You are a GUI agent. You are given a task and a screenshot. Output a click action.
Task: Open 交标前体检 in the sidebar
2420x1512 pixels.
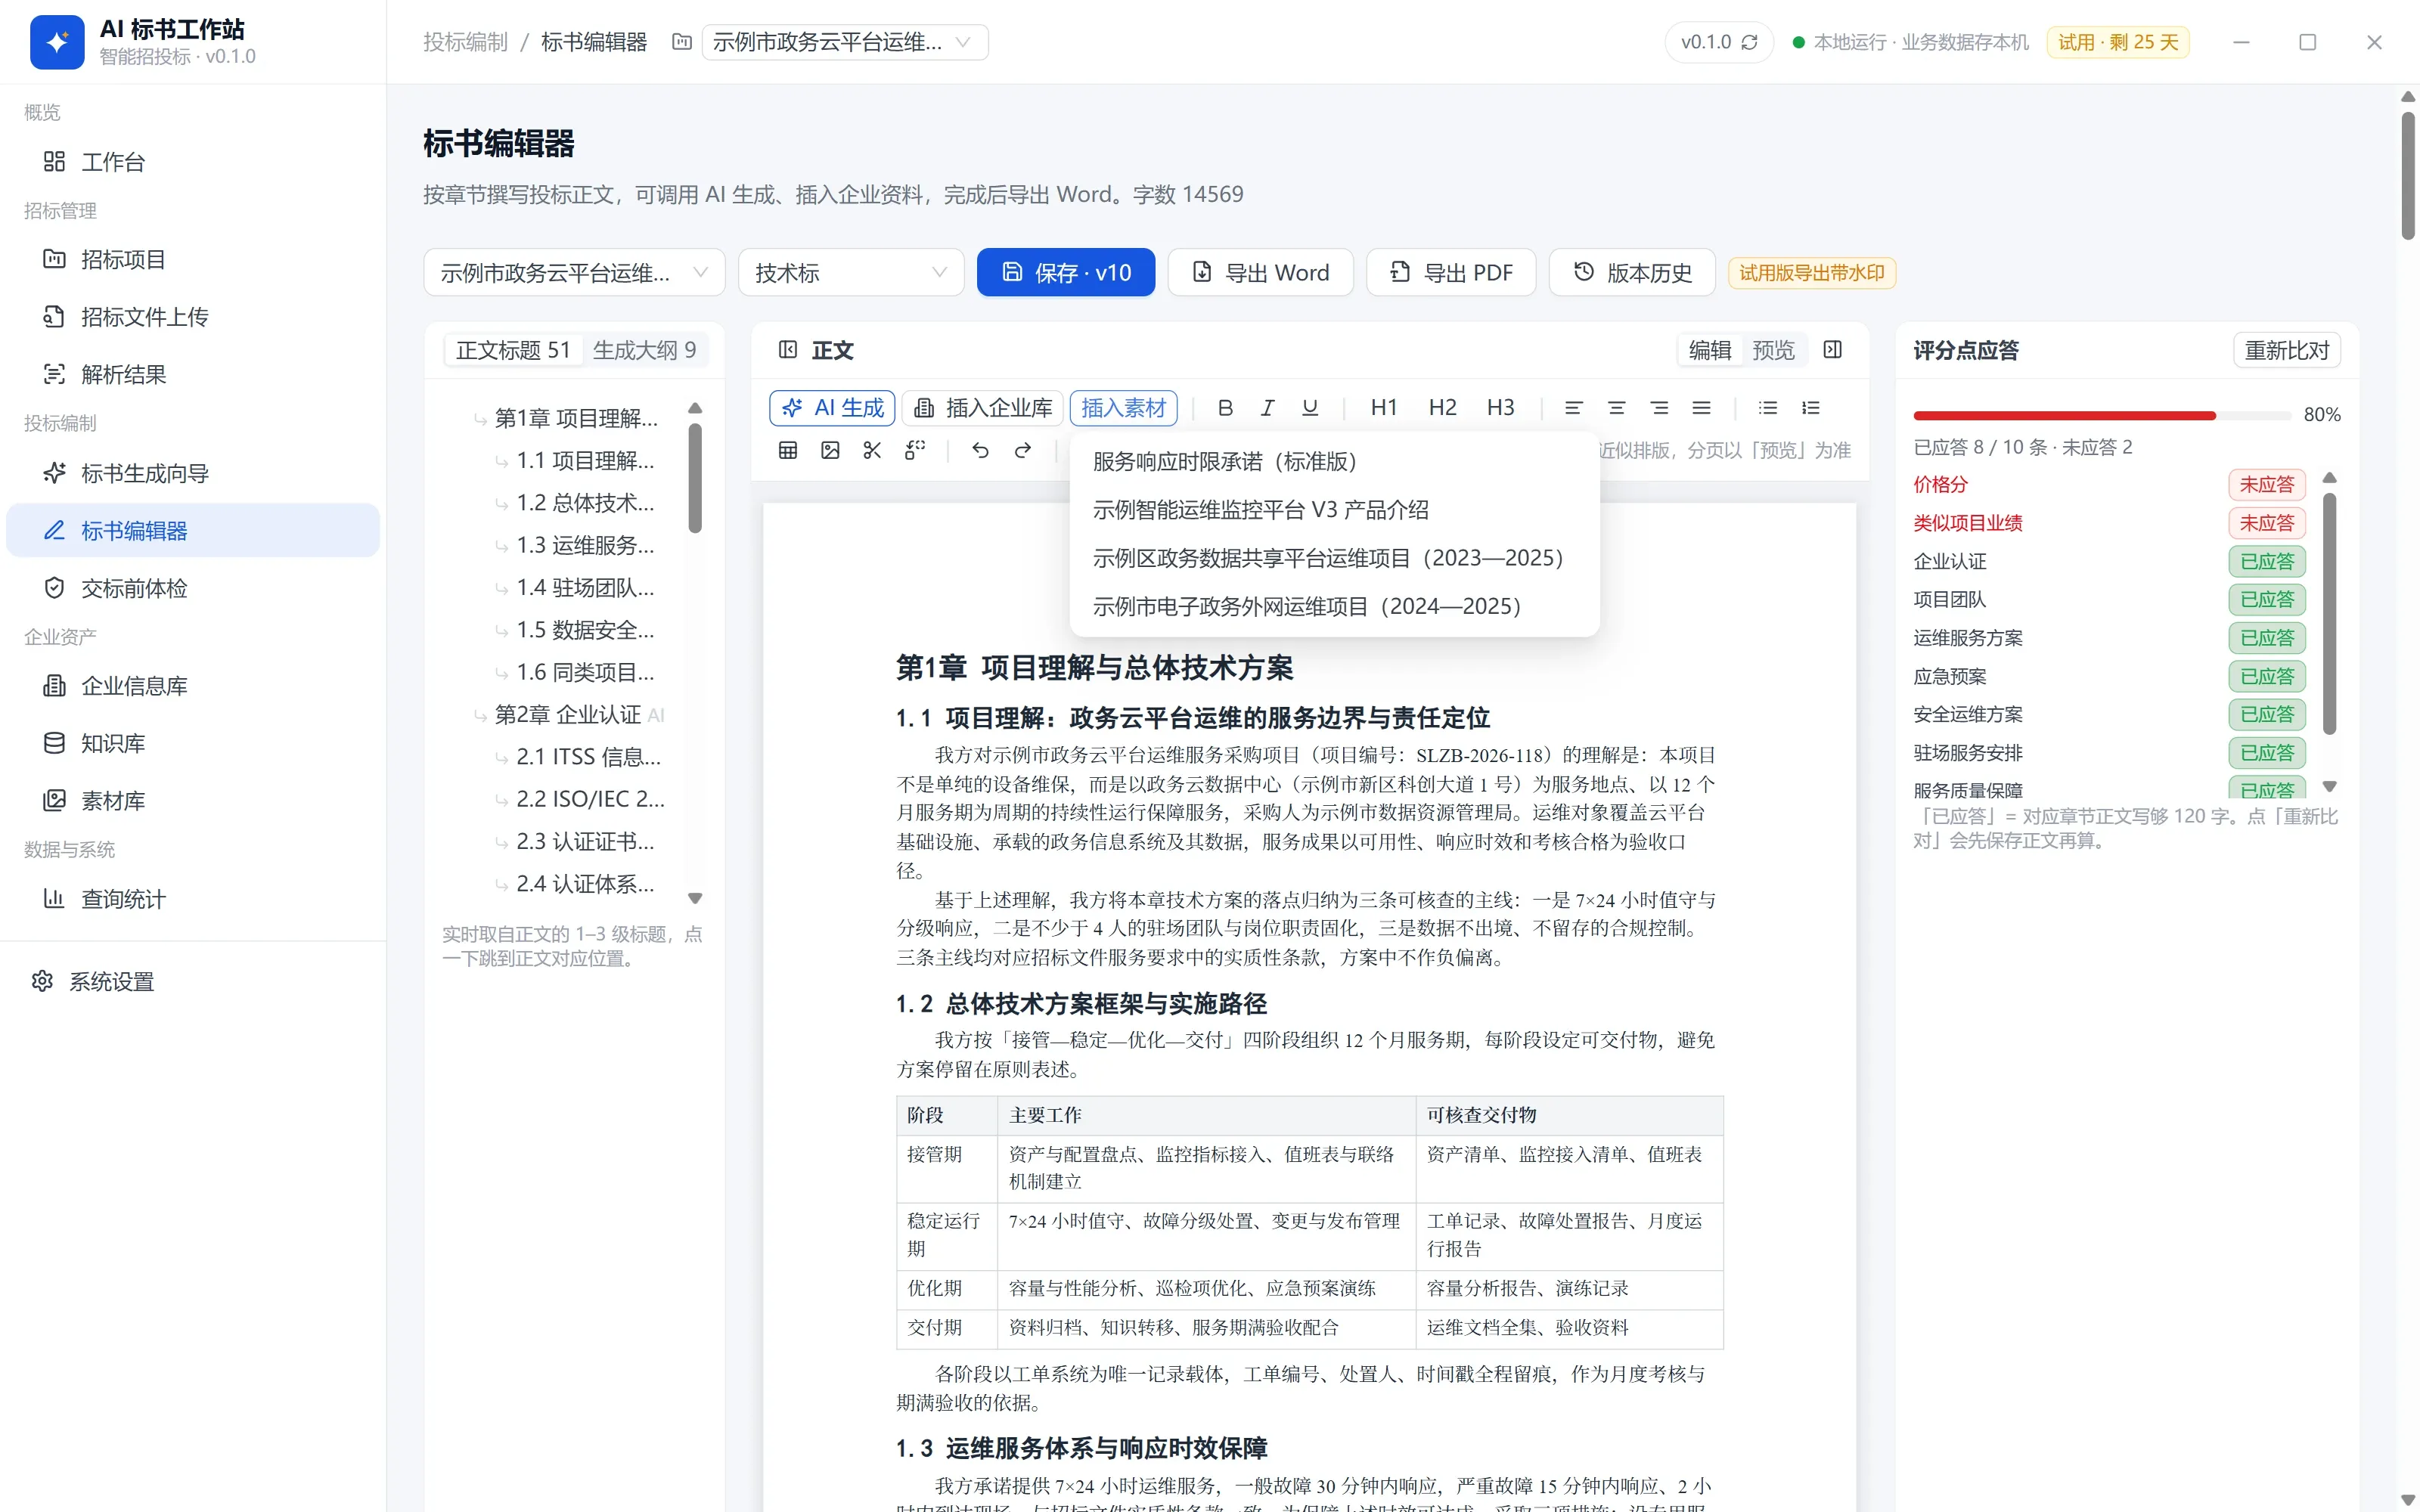(193, 588)
